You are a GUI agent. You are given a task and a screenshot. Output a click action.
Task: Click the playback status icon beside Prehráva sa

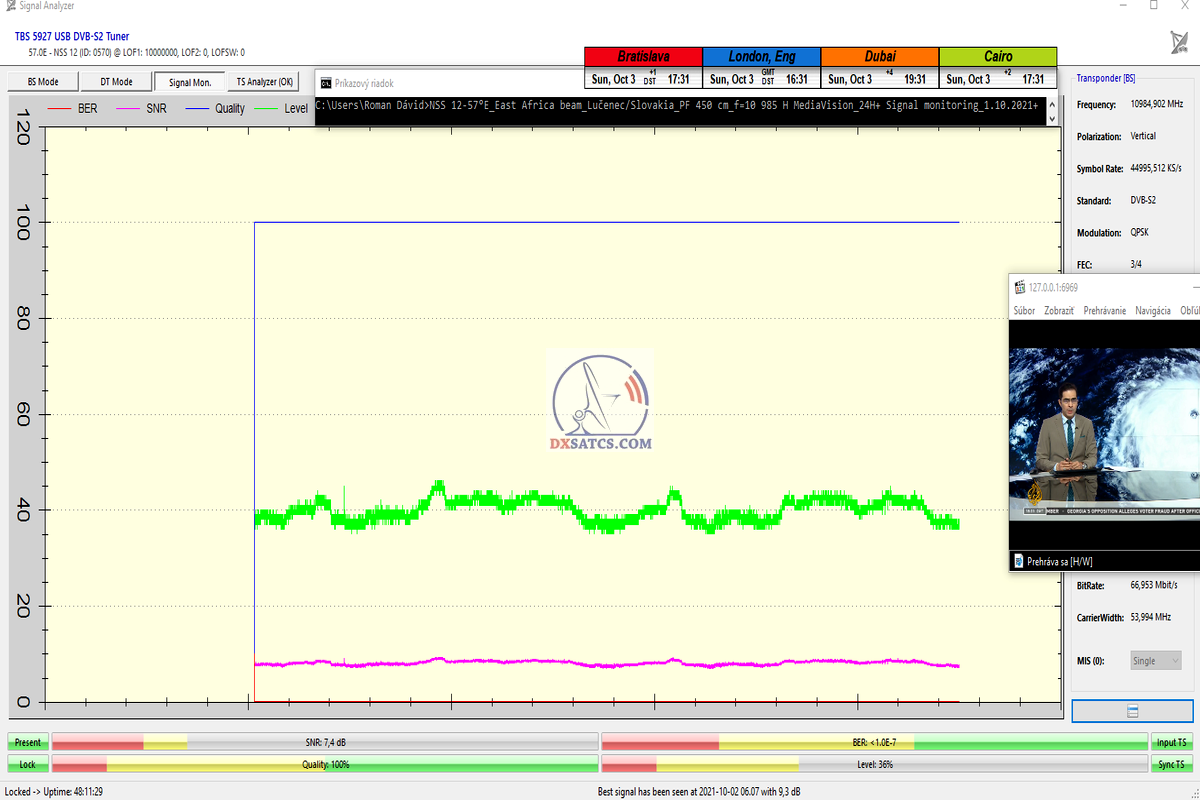tap(1018, 561)
